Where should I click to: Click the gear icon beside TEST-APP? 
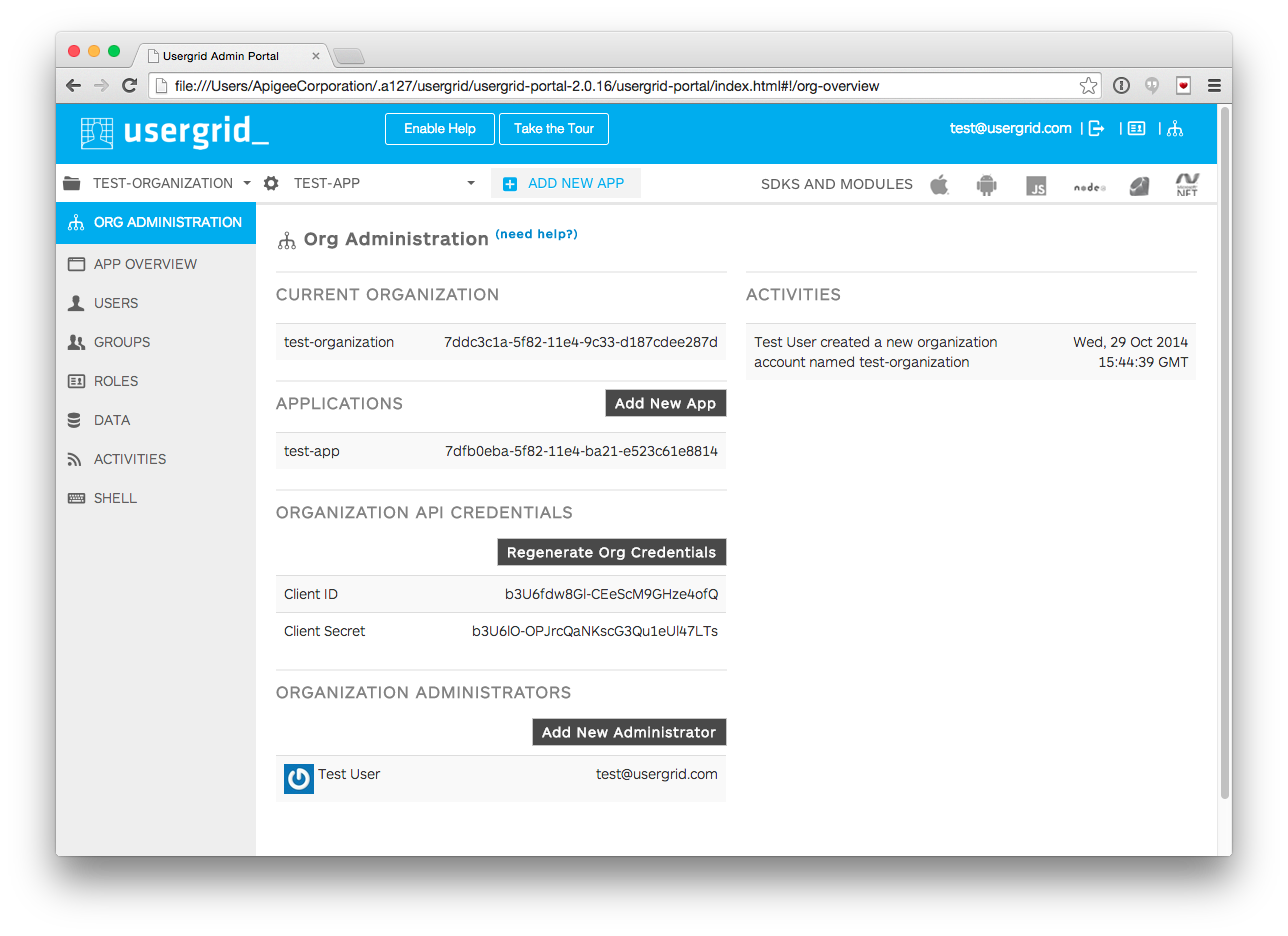coord(271,183)
